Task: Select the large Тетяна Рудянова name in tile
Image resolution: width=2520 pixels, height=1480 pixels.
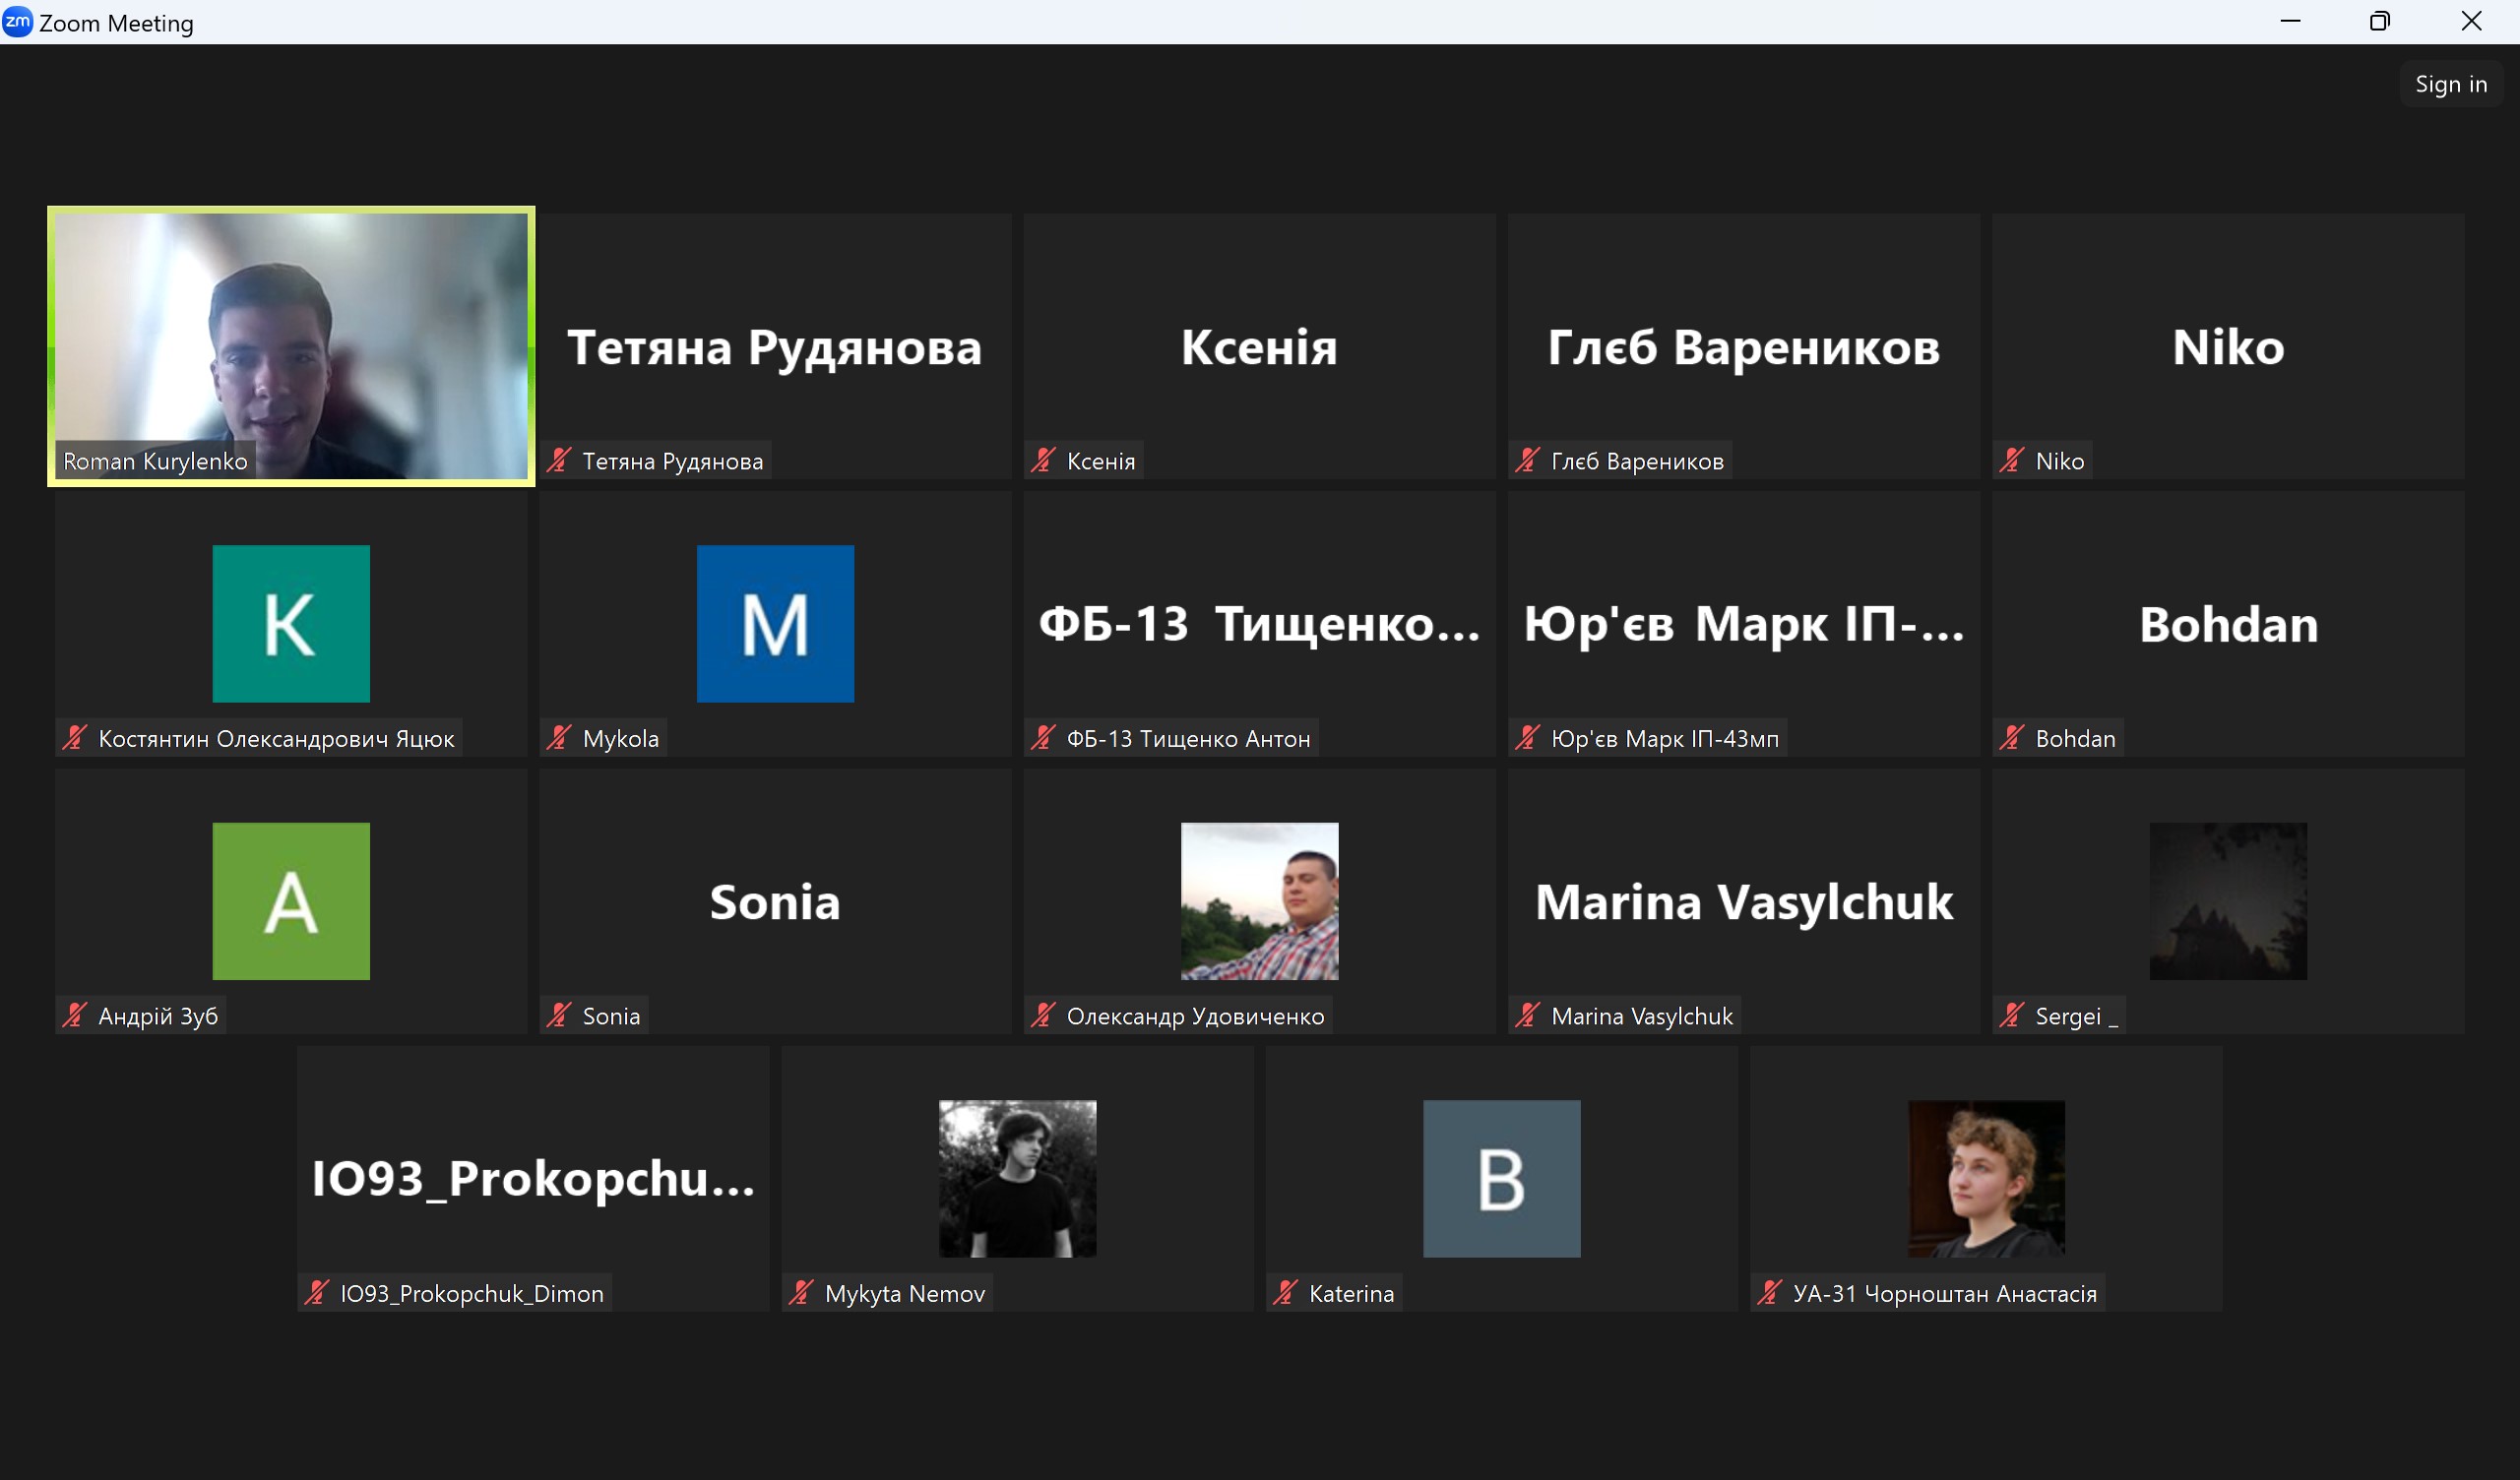Action: [775, 348]
